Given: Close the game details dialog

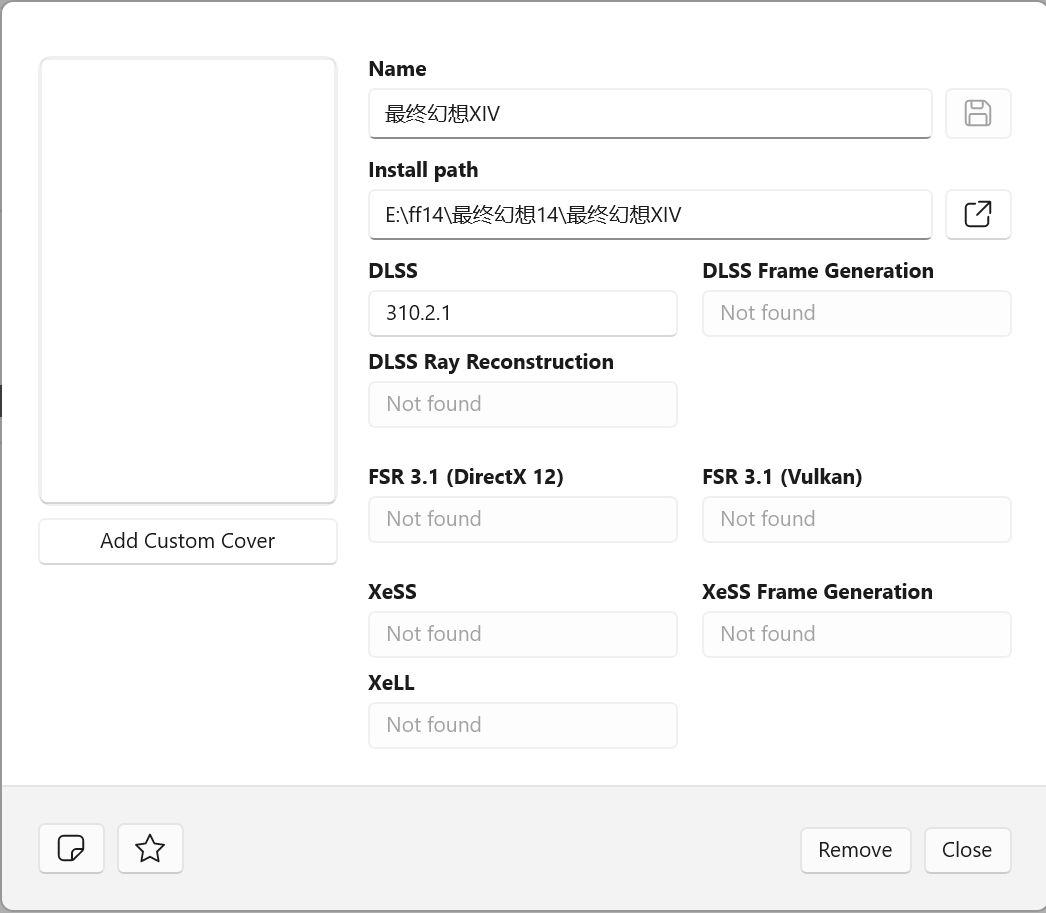Looking at the screenshot, I should click(967, 849).
